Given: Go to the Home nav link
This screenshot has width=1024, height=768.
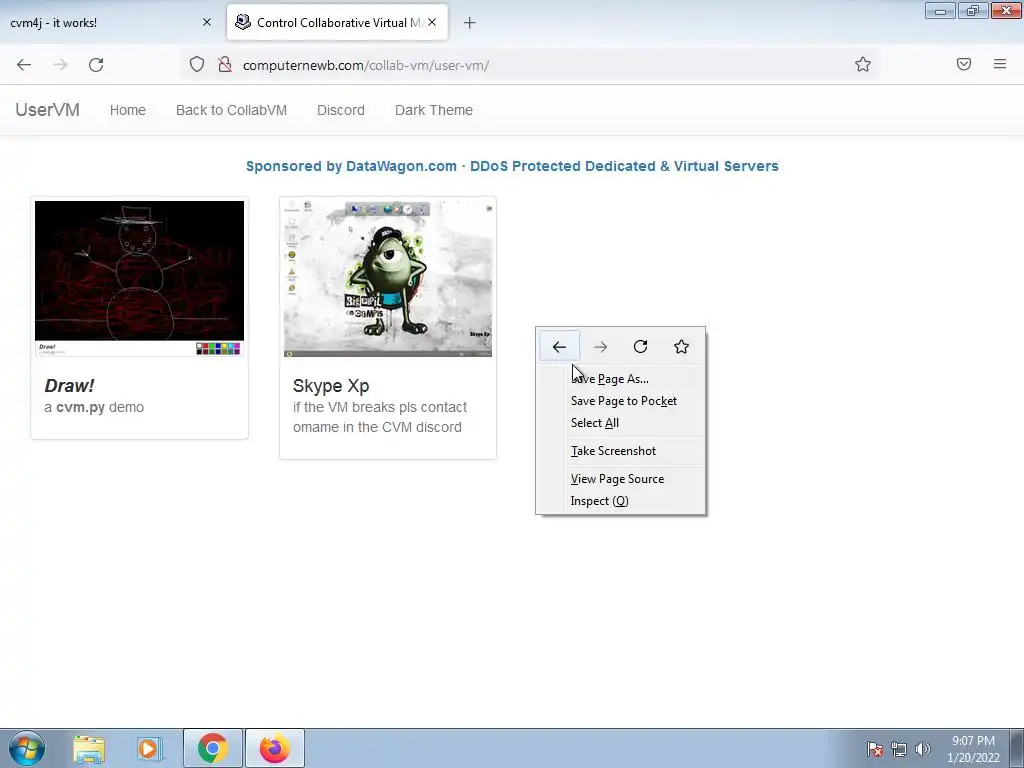Looking at the screenshot, I should pyautogui.click(x=128, y=110).
